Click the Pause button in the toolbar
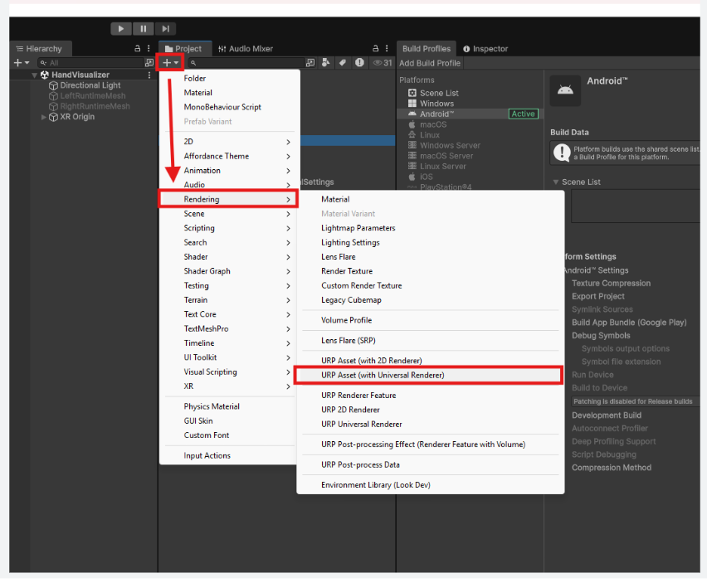Screen dimensions: 710x580 click(143, 29)
